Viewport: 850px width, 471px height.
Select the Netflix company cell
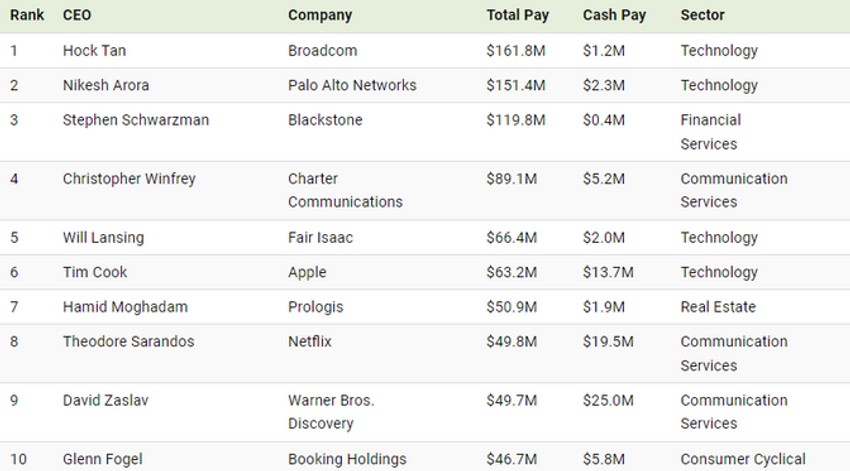(x=310, y=342)
